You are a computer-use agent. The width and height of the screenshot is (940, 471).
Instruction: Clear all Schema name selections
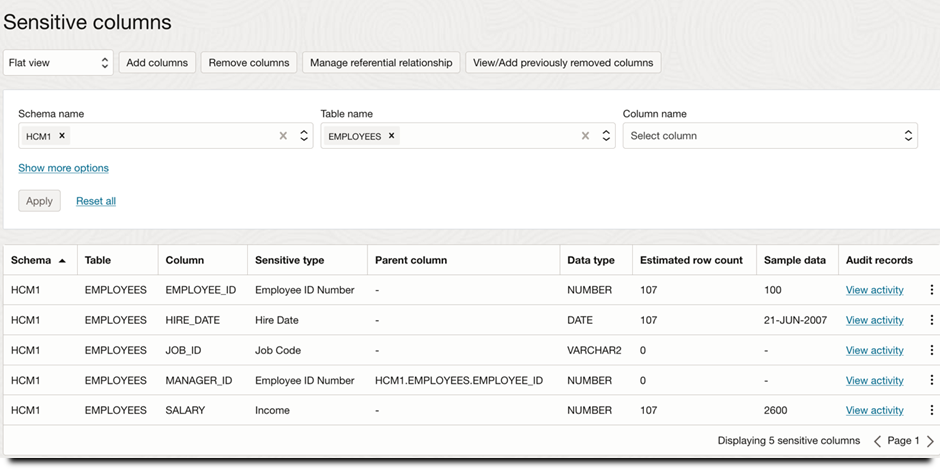pyautogui.click(x=284, y=136)
